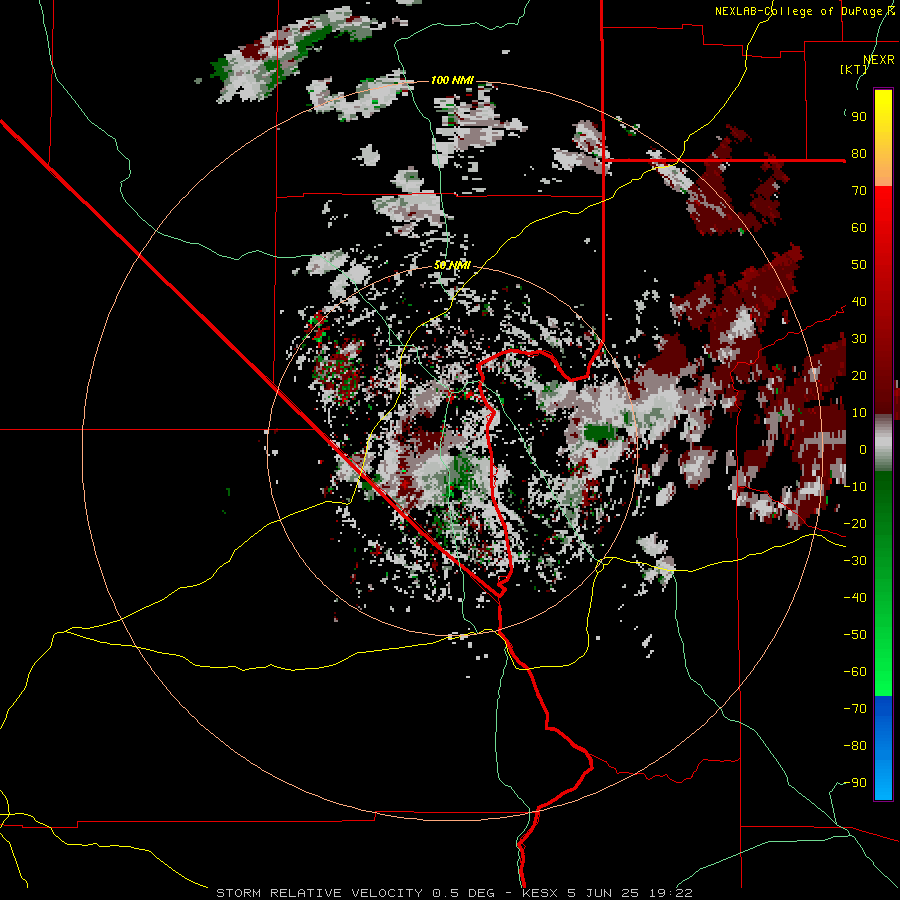Click the 60 value on velocity scale
This screenshot has height=900, width=900.
click(x=859, y=228)
